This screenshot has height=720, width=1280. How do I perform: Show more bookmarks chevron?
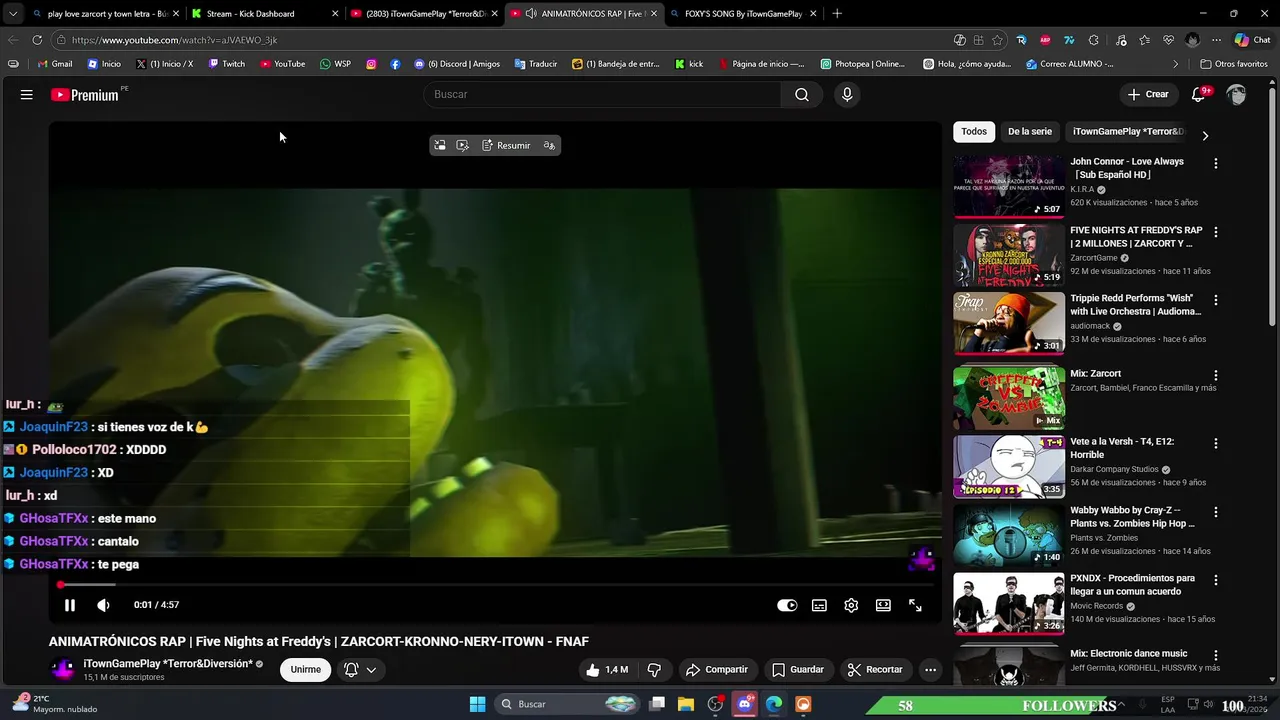(1176, 64)
